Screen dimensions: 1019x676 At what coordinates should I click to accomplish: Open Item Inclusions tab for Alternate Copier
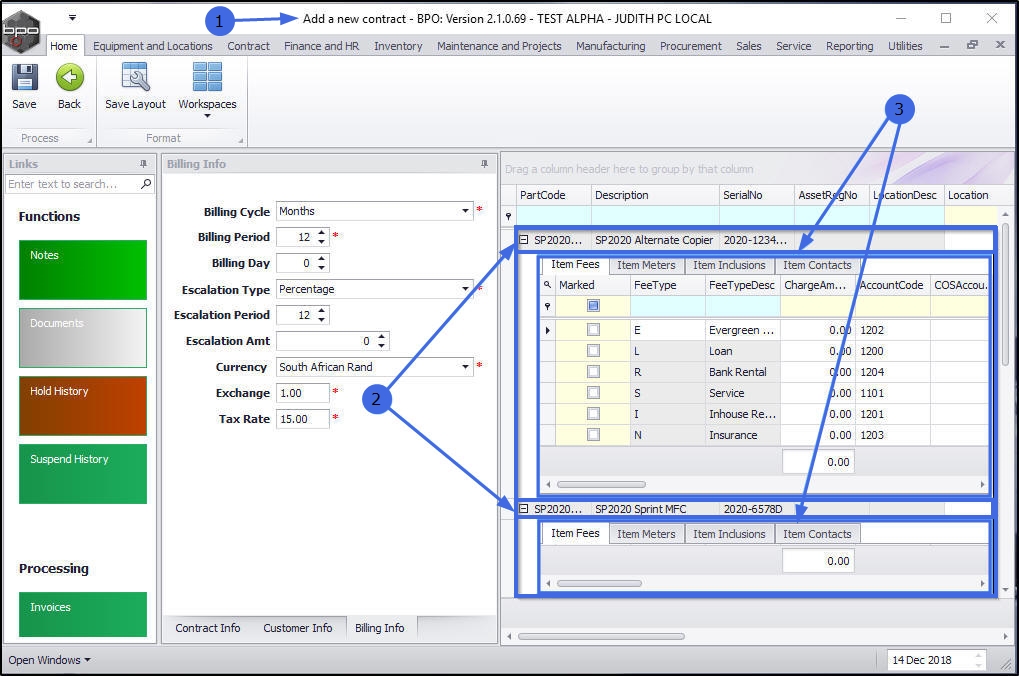pos(729,265)
